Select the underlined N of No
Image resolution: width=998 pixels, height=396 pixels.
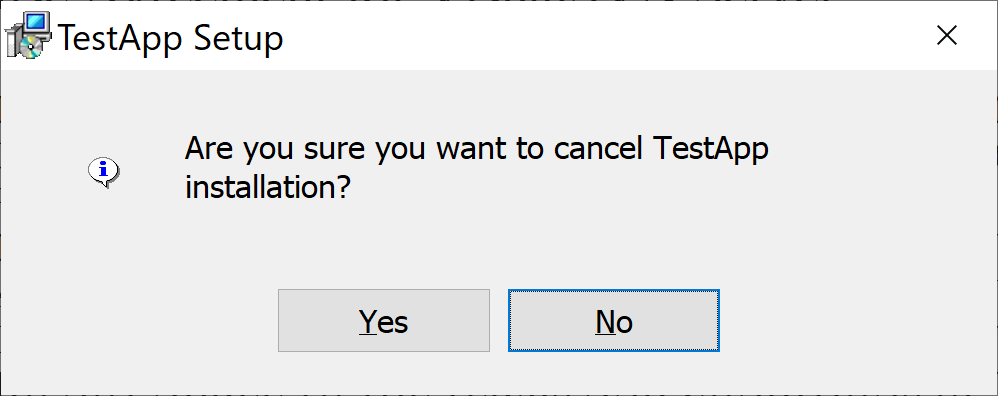click(x=605, y=322)
